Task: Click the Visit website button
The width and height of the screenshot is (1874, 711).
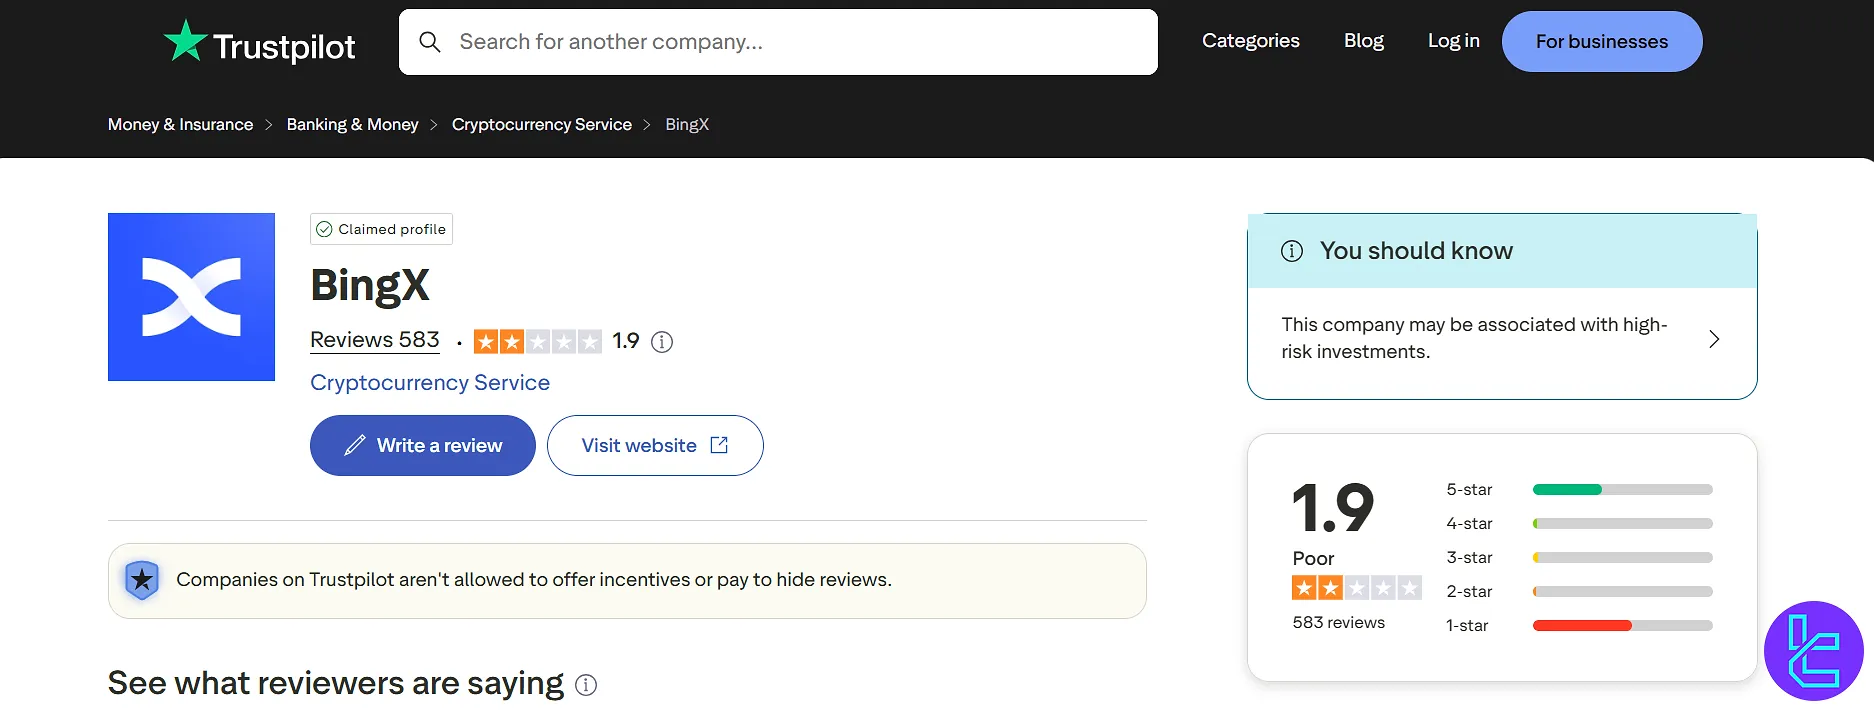Action: tap(655, 446)
